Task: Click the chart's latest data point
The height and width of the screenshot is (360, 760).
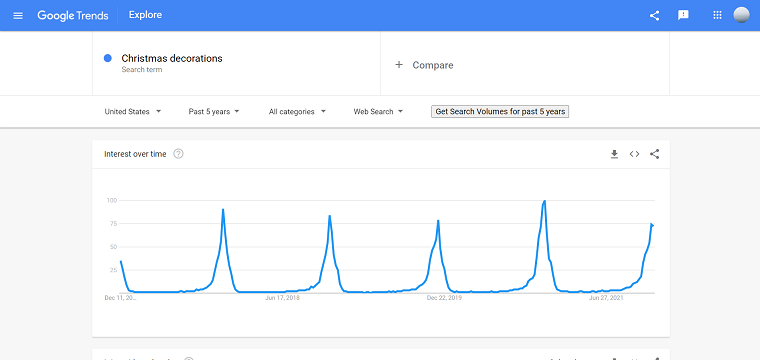Action: [652, 225]
